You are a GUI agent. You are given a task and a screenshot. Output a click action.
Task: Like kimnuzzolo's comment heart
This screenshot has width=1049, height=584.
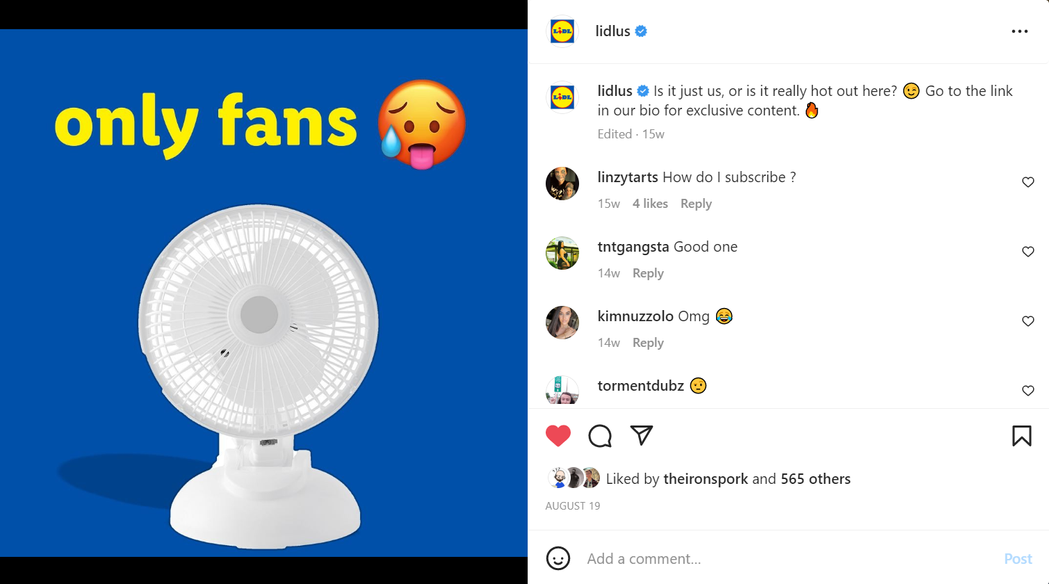[1028, 321]
